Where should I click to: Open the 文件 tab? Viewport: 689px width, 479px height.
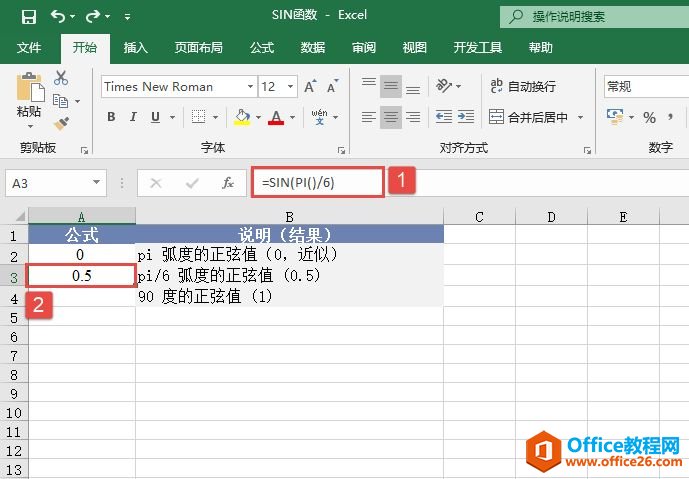coord(29,47)
